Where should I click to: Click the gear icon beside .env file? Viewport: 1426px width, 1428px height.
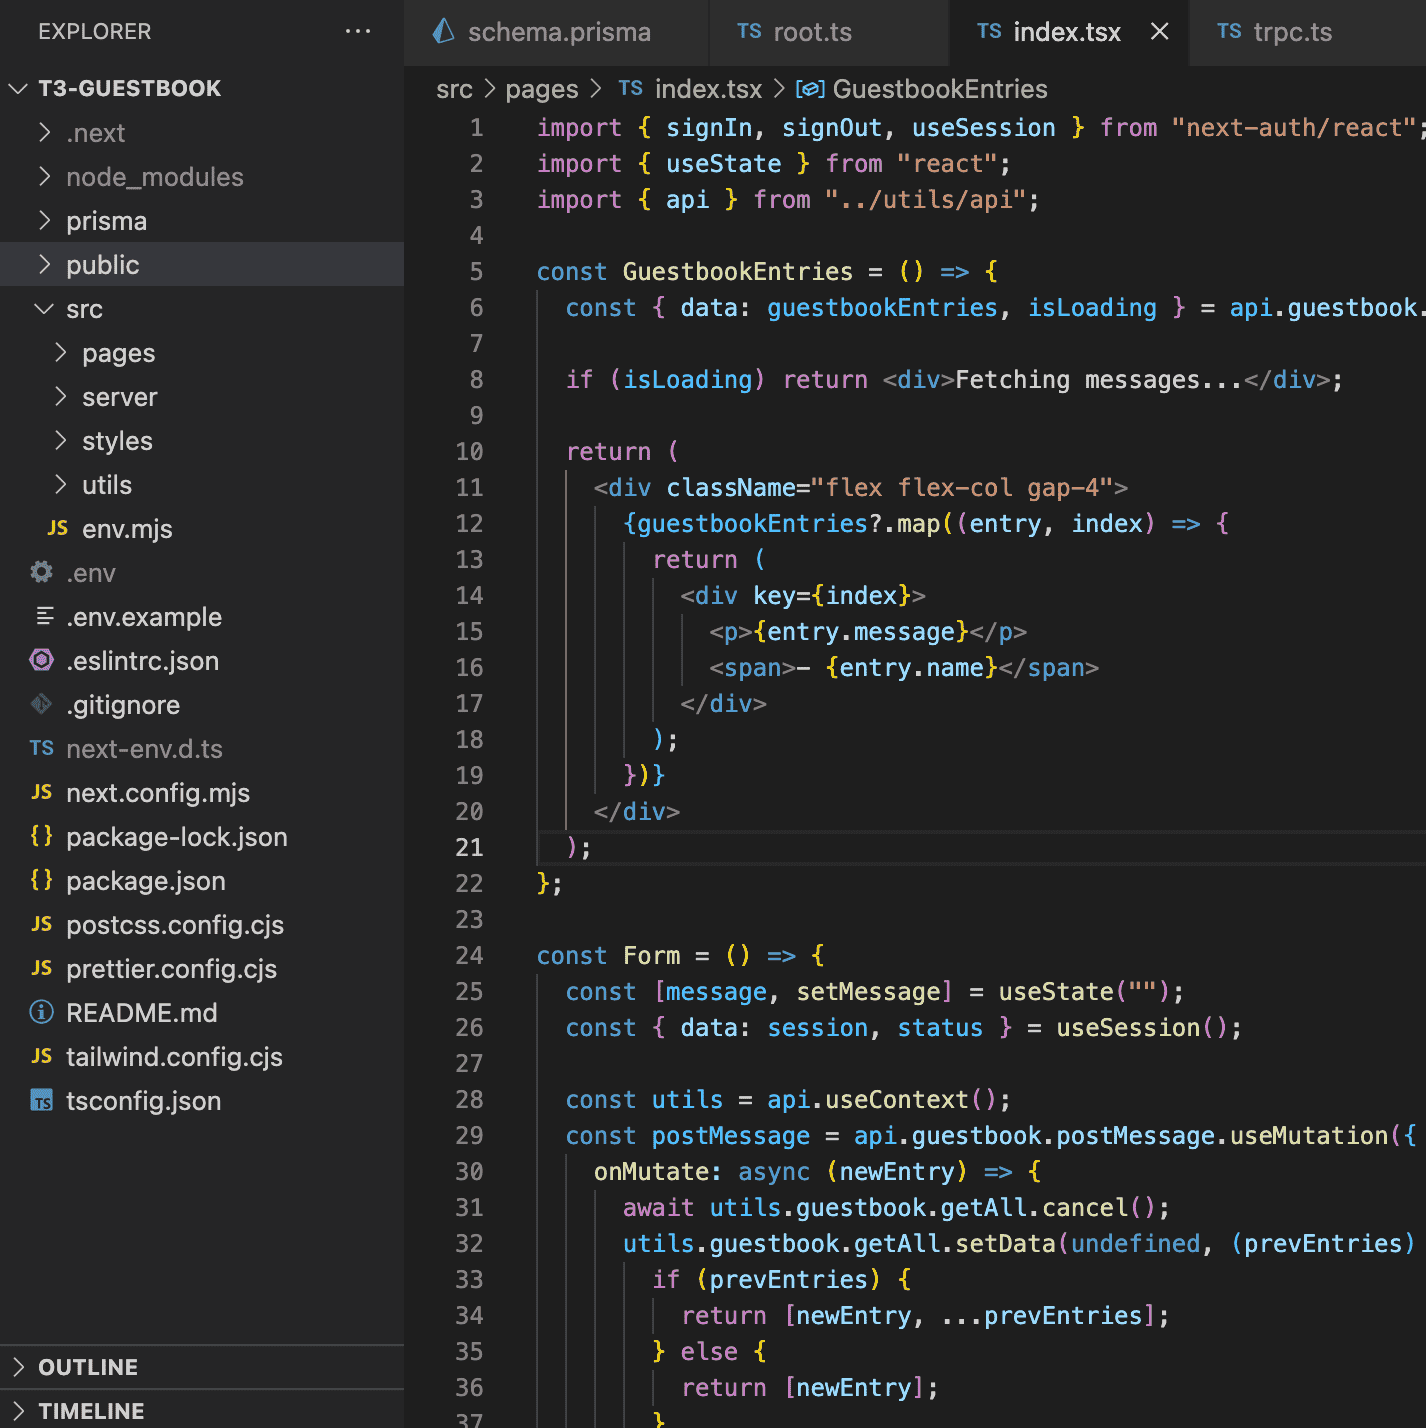point(42,572)
